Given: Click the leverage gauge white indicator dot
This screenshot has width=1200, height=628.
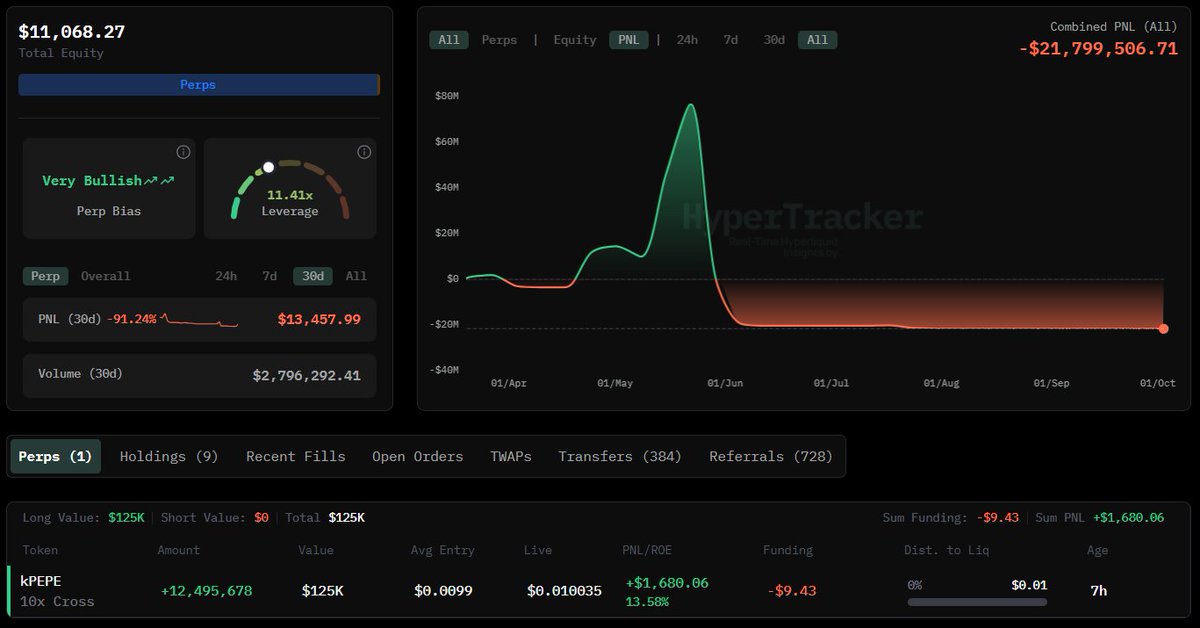Looking at the screenshot, I should (x=268, y=167).
